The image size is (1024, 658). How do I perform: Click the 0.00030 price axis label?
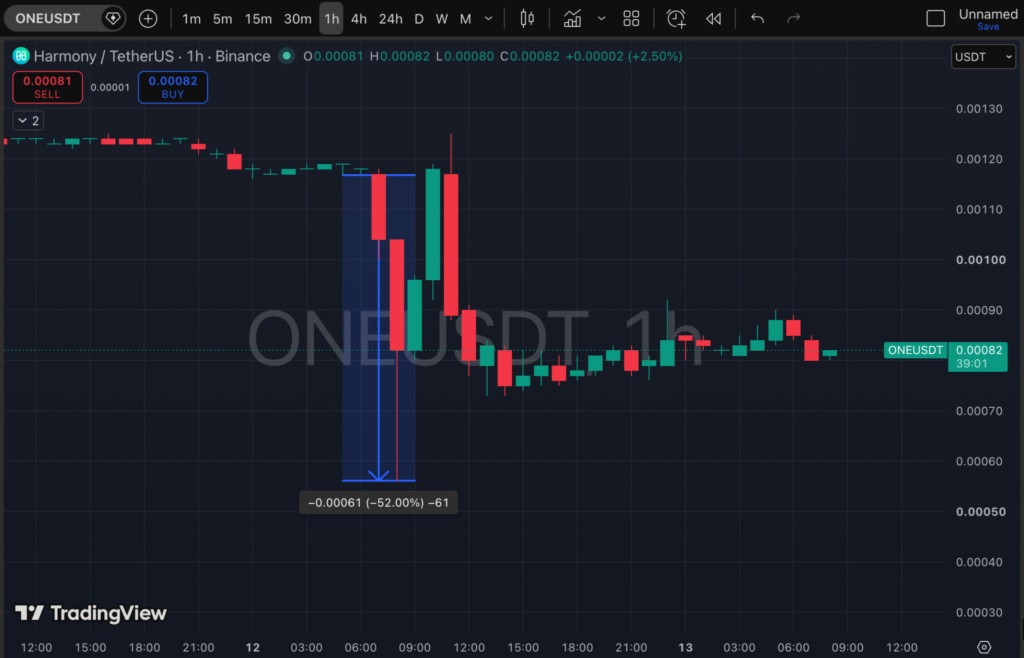click(x=979, y=612)
